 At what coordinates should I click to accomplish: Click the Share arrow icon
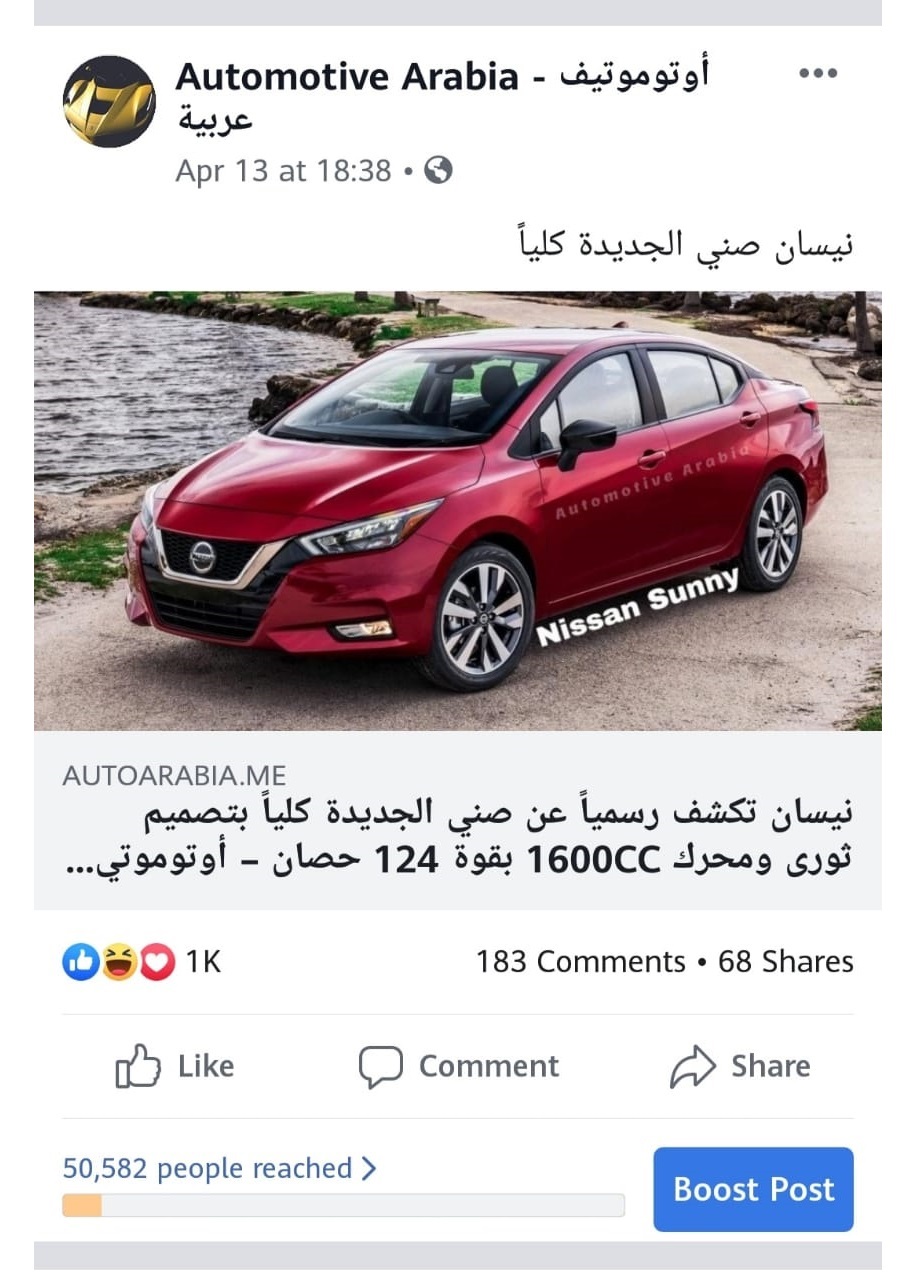pyautogui.click(x=692, y=1066)
